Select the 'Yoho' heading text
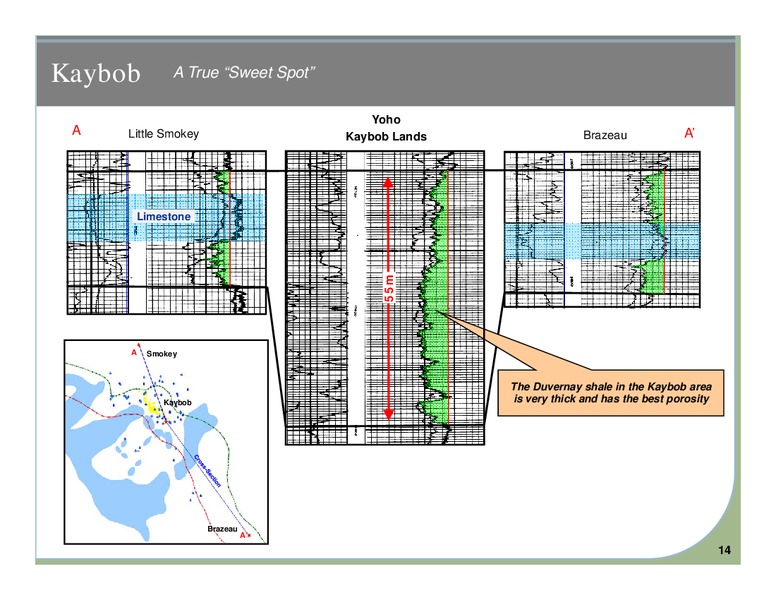Screen dimensions: 776x600 pyautogui.click(x=386, y=119)
